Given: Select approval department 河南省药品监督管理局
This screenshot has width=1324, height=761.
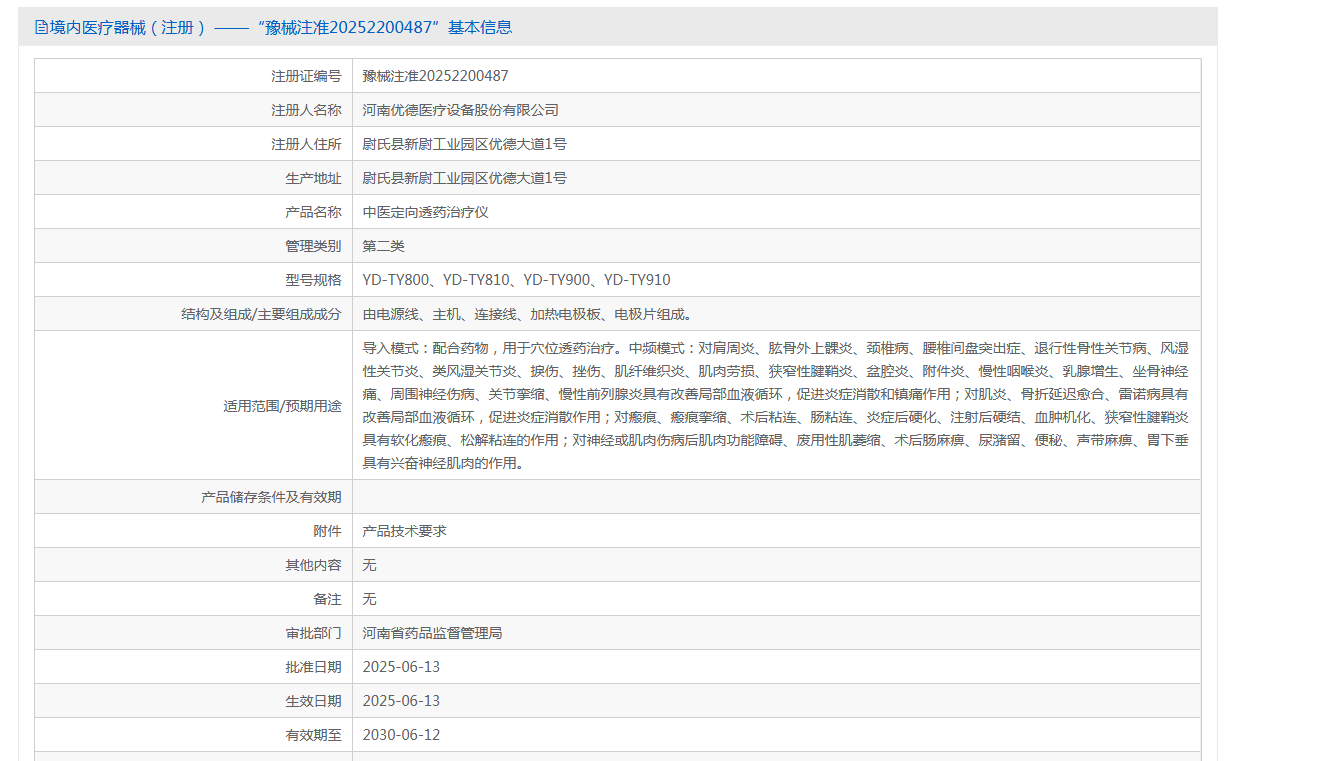Looking at the screenshot, I should 432,633.
